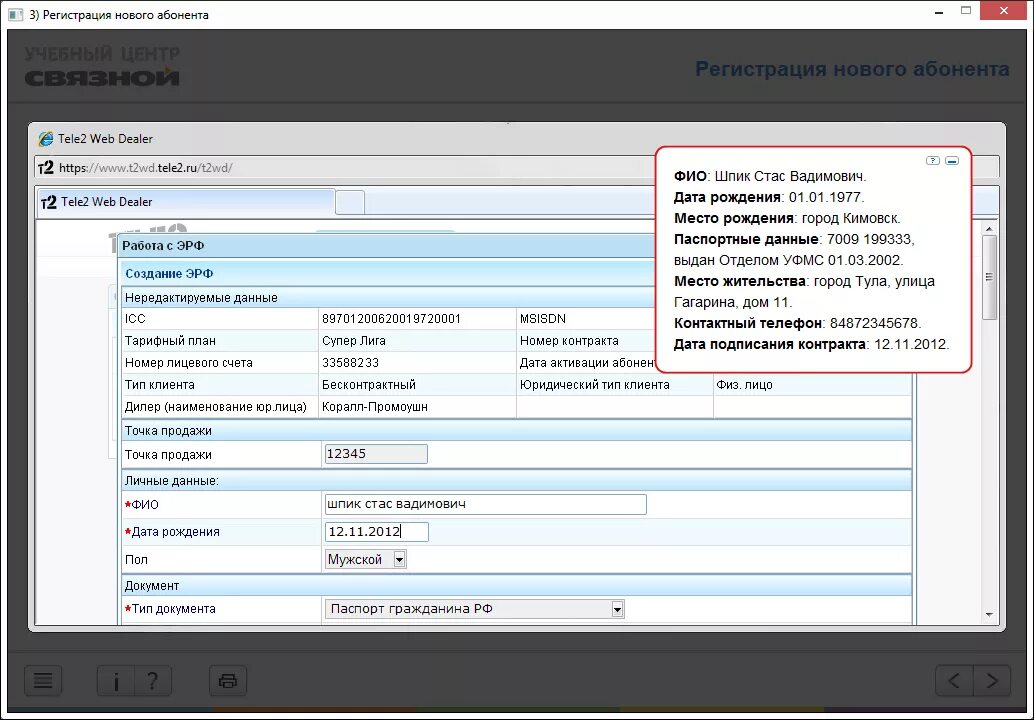Click the info 'i' button
Image resolution: width=1034 pixels, height=720 pixels.
[116, 680]
